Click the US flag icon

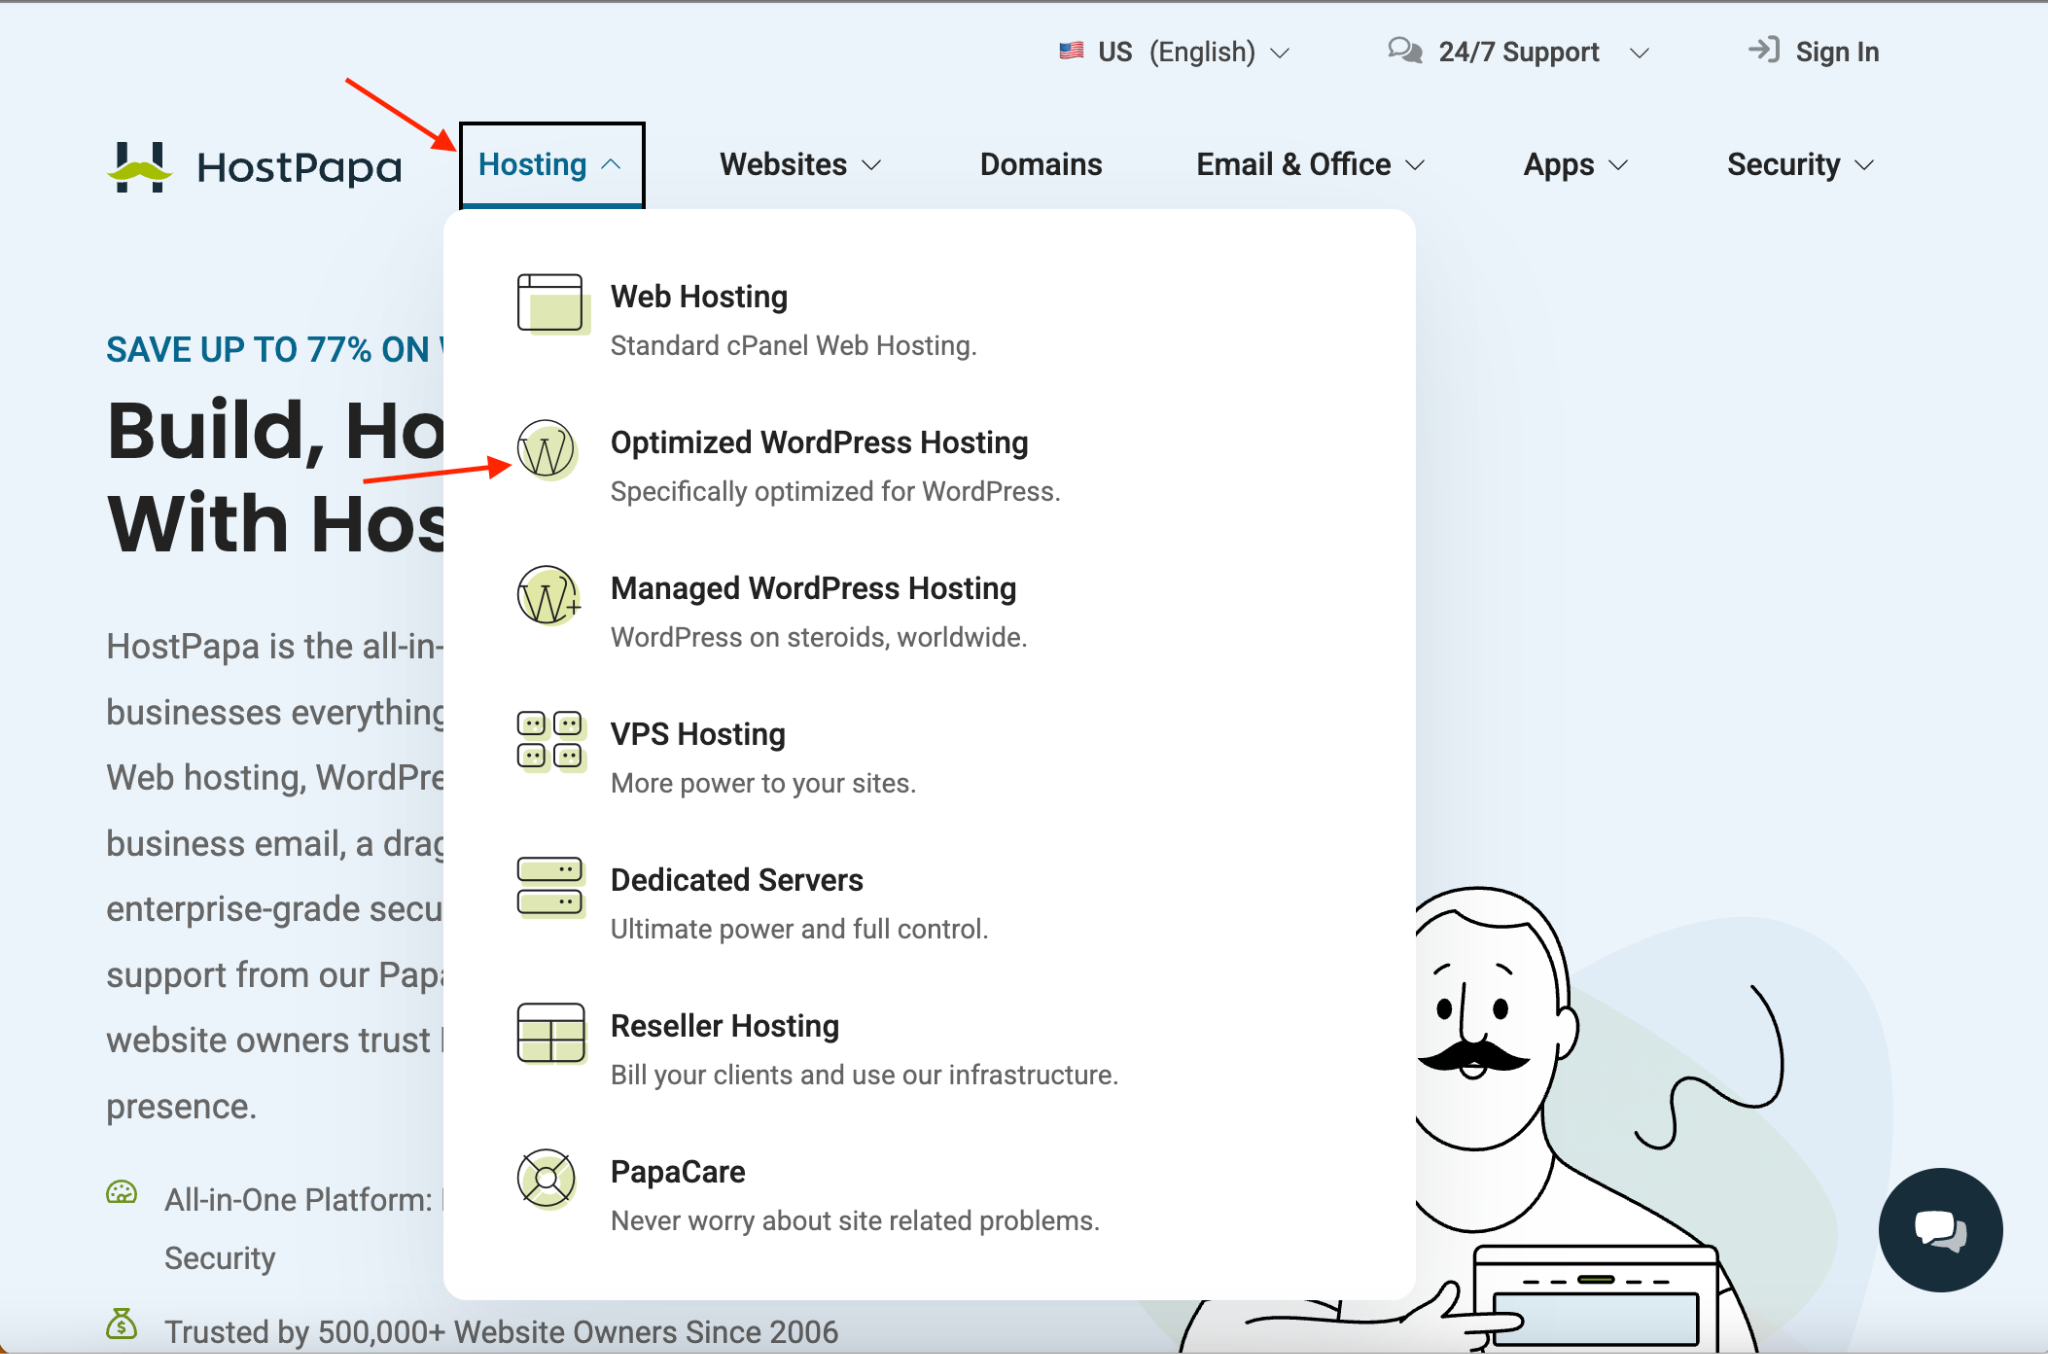point(1071,51)
